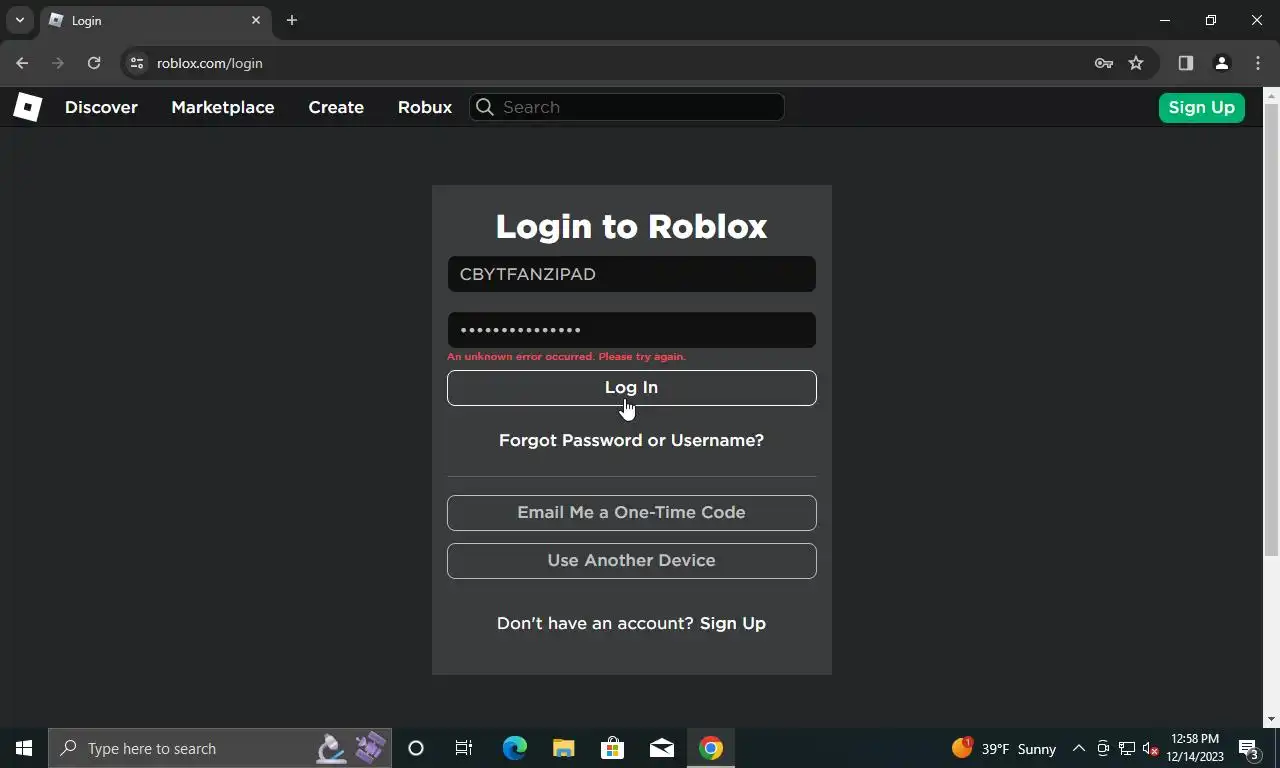Open the tab search dropdown arrow
Screen dimensions: 1280x768
tap(19, 20)
